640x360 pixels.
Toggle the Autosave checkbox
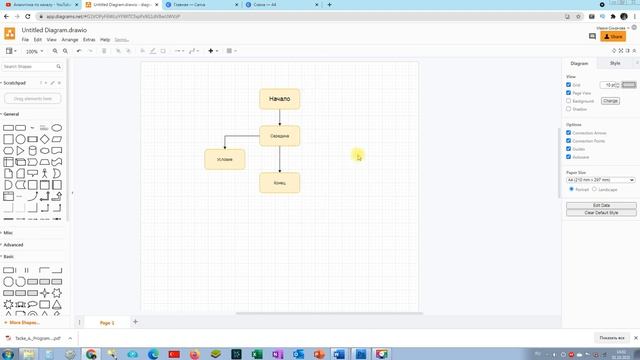[x=569, y=157]
